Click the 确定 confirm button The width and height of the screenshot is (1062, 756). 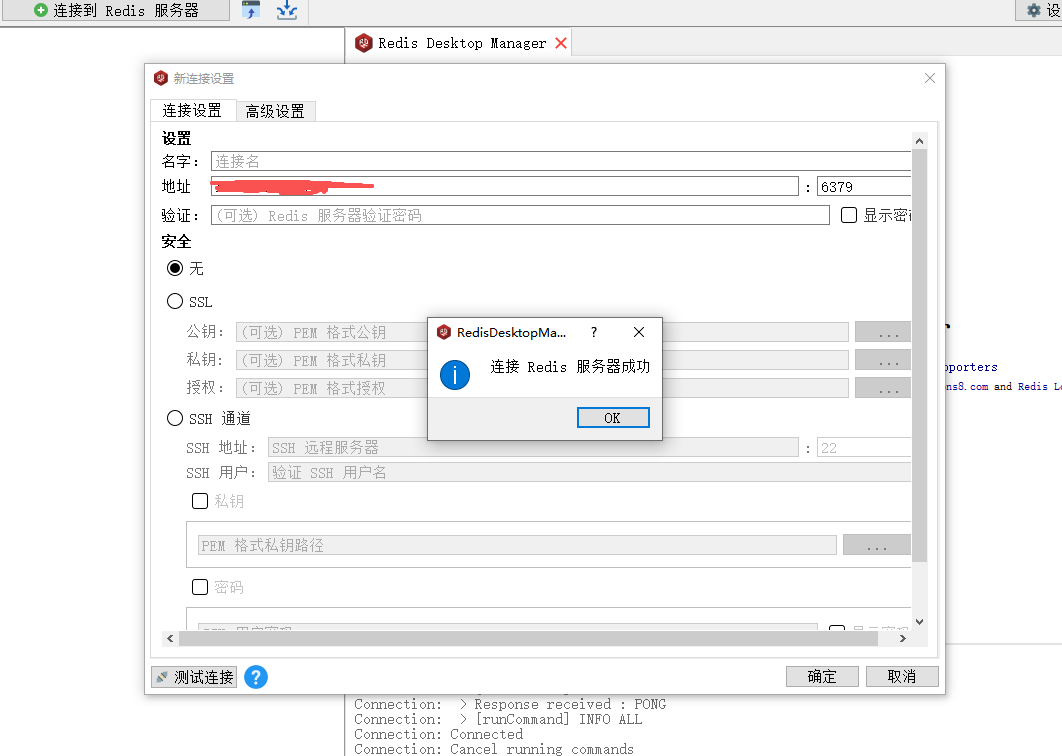click(822, 676)
